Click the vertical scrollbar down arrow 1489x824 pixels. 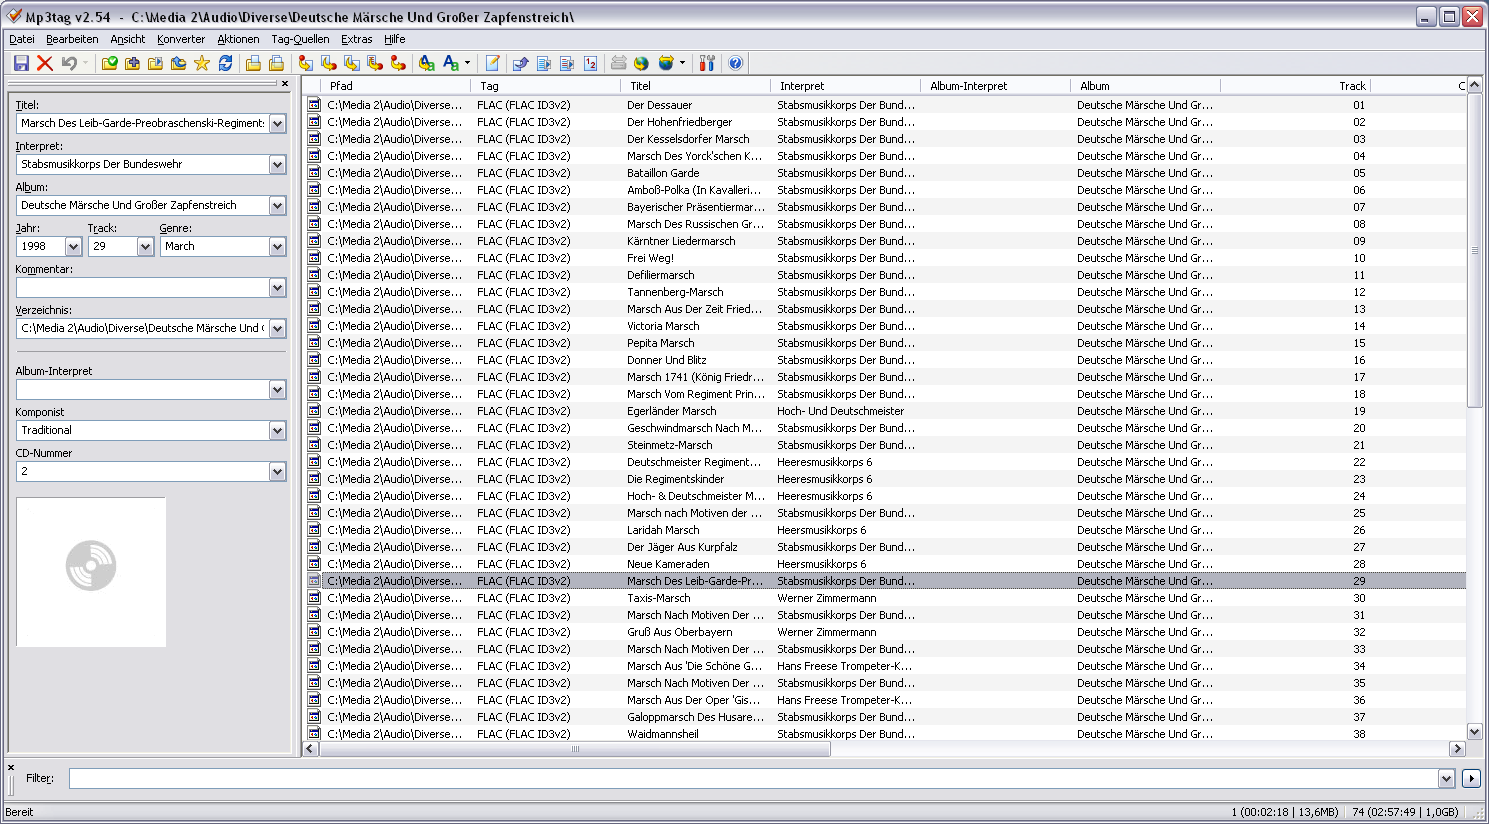(x=1474, y=732)
